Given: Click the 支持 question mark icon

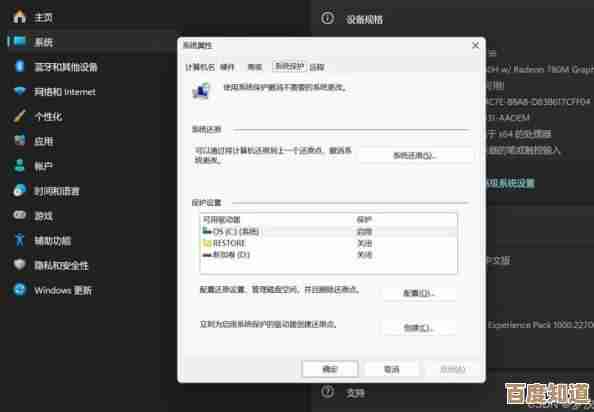Looking at the screenshot, I should 328,392.
